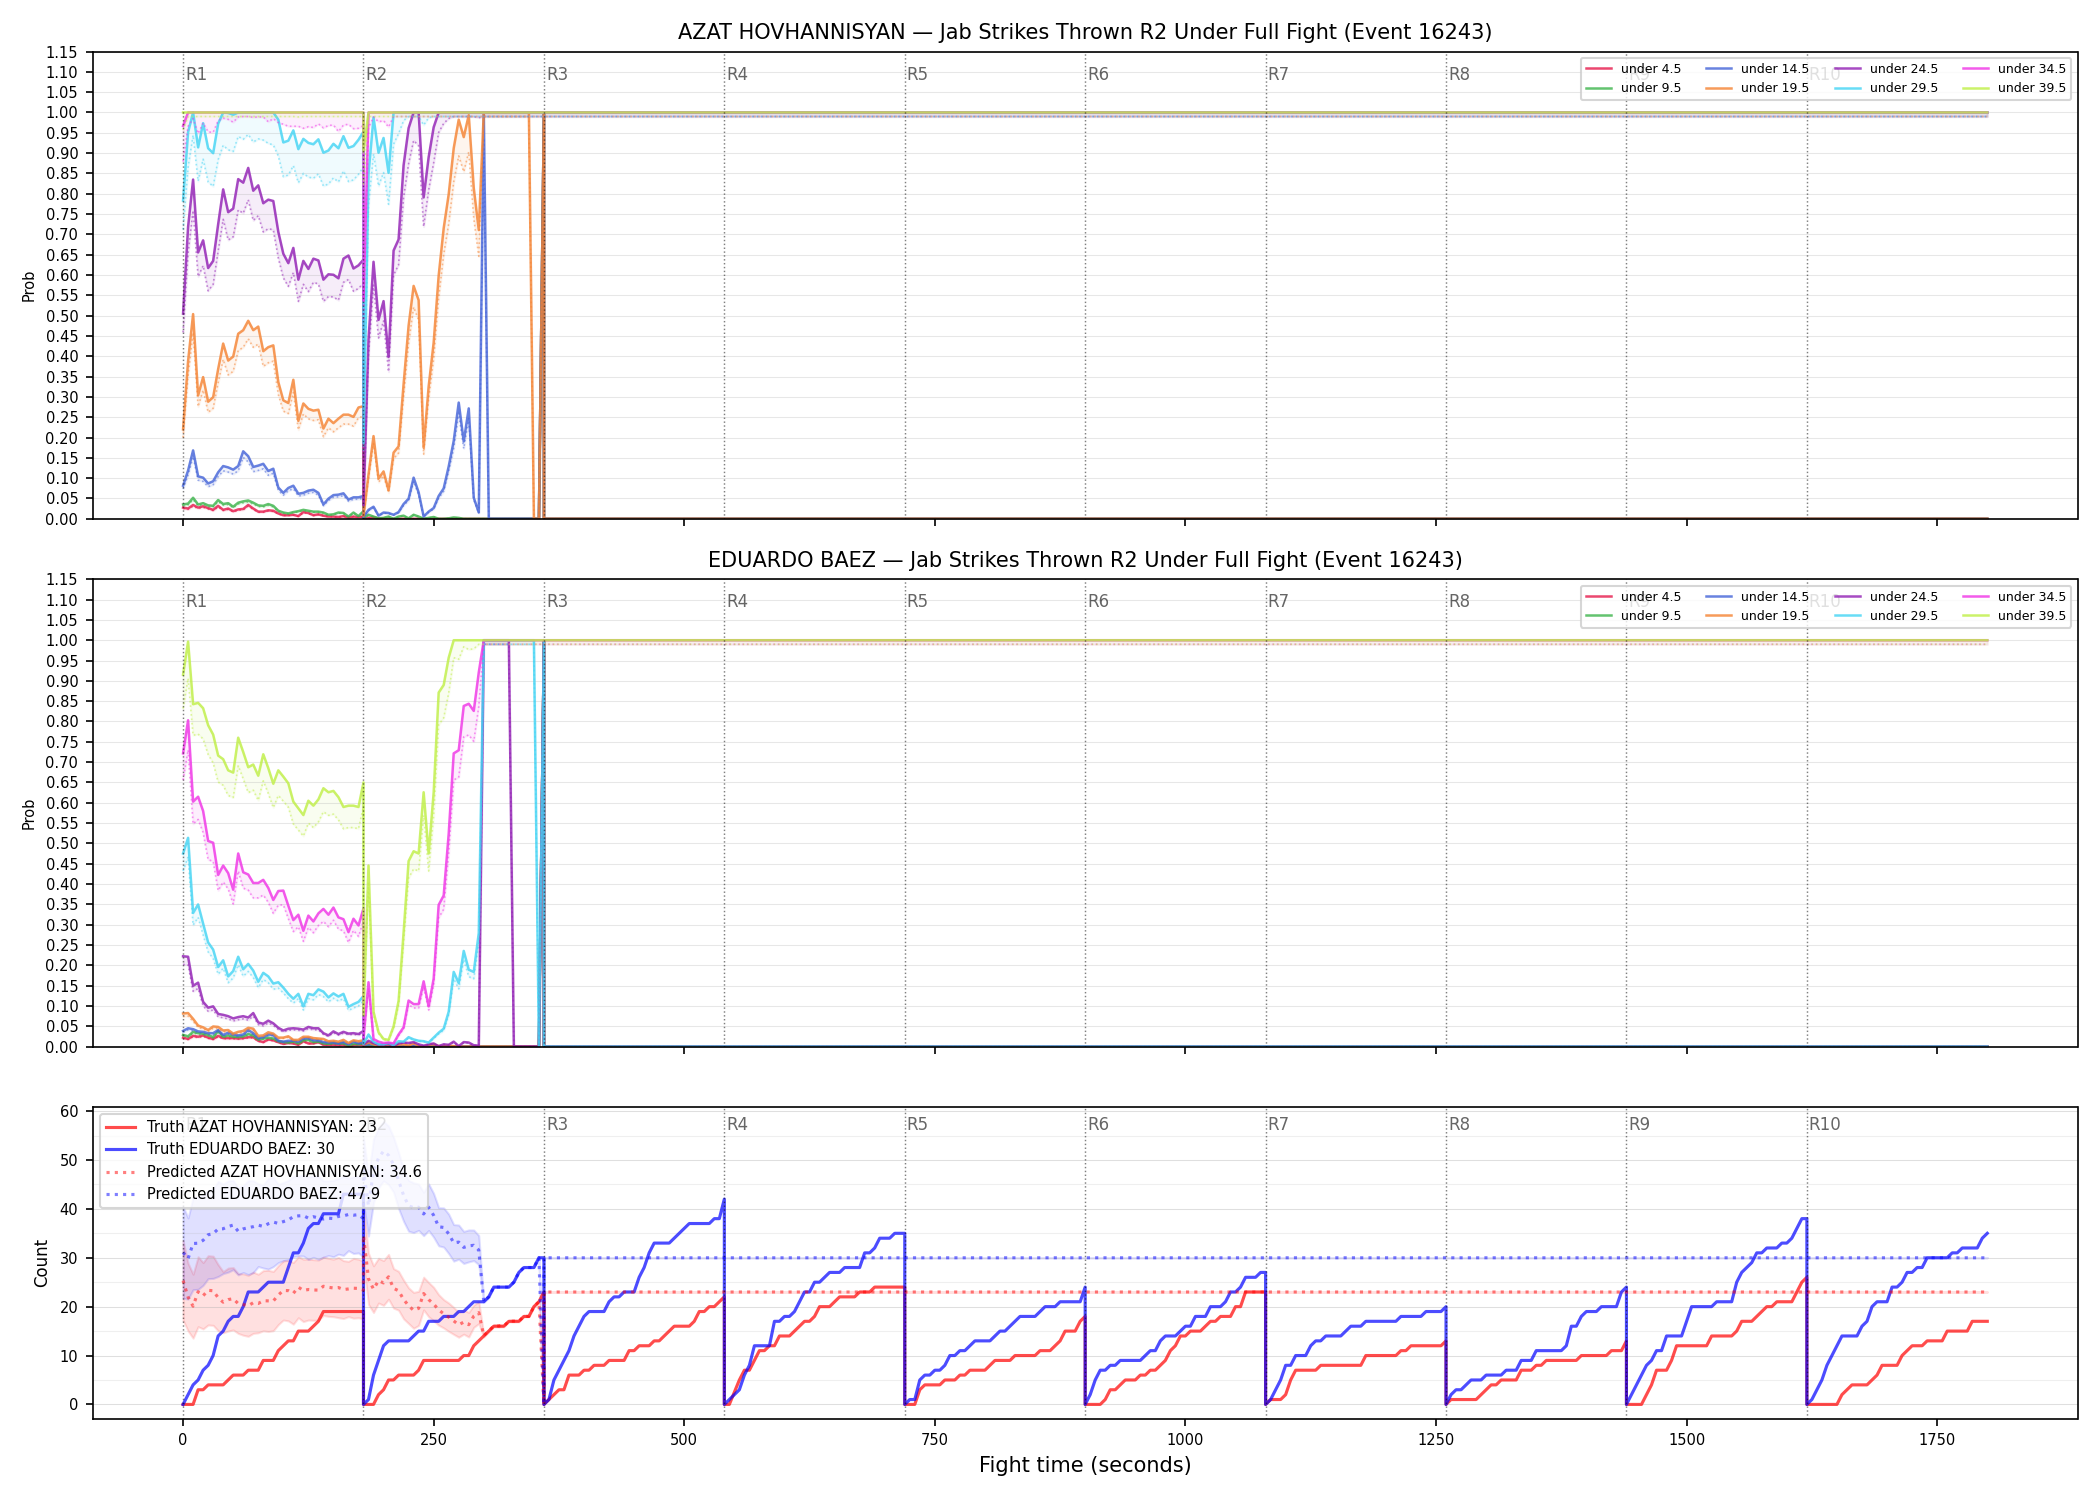Image resolution: width=2100 pixels, height=1500 pixels.
Task: Click the R9 round marker in count chart
Action: click(1639, 1124)
